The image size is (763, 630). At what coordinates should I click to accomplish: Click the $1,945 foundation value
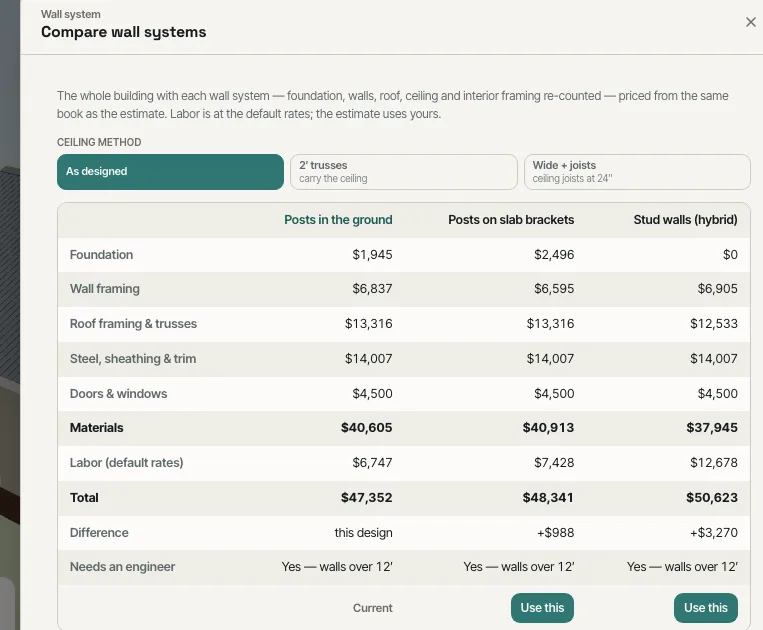(x=372, y=254)
